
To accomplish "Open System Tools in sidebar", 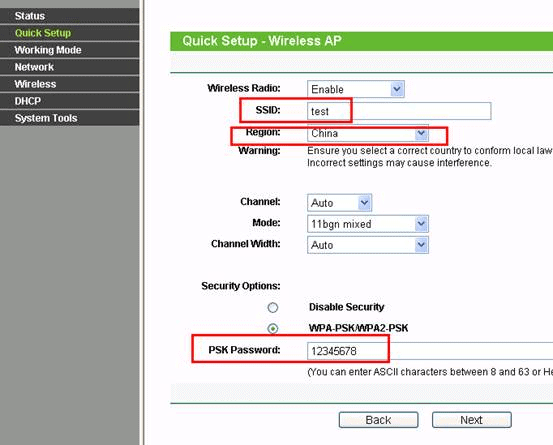I will (x=69, y=118).
